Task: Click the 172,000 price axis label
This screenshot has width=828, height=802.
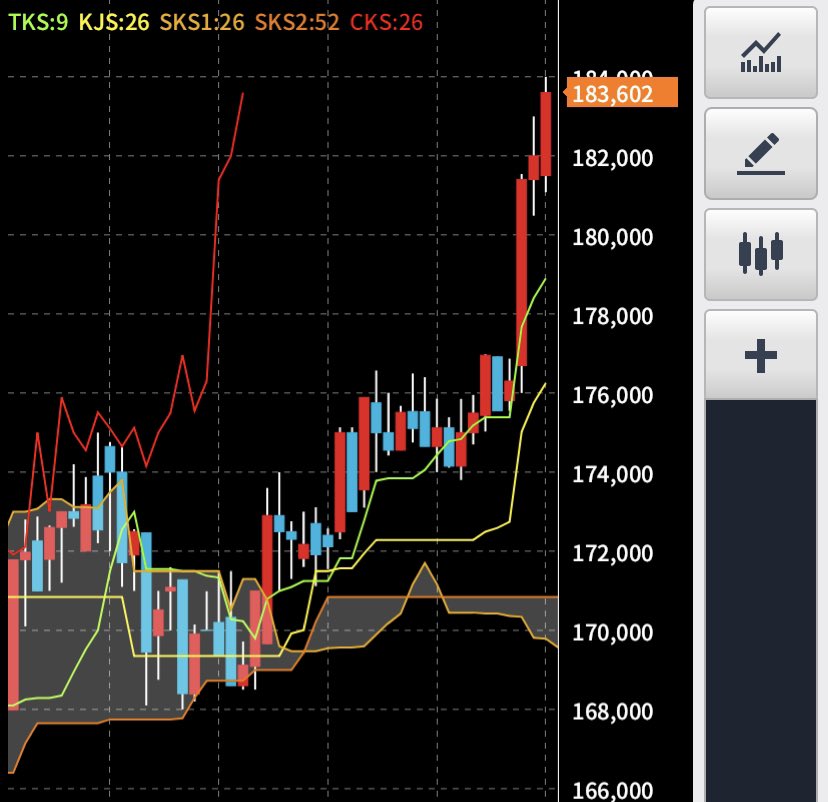Action: (x=613, y=553)
